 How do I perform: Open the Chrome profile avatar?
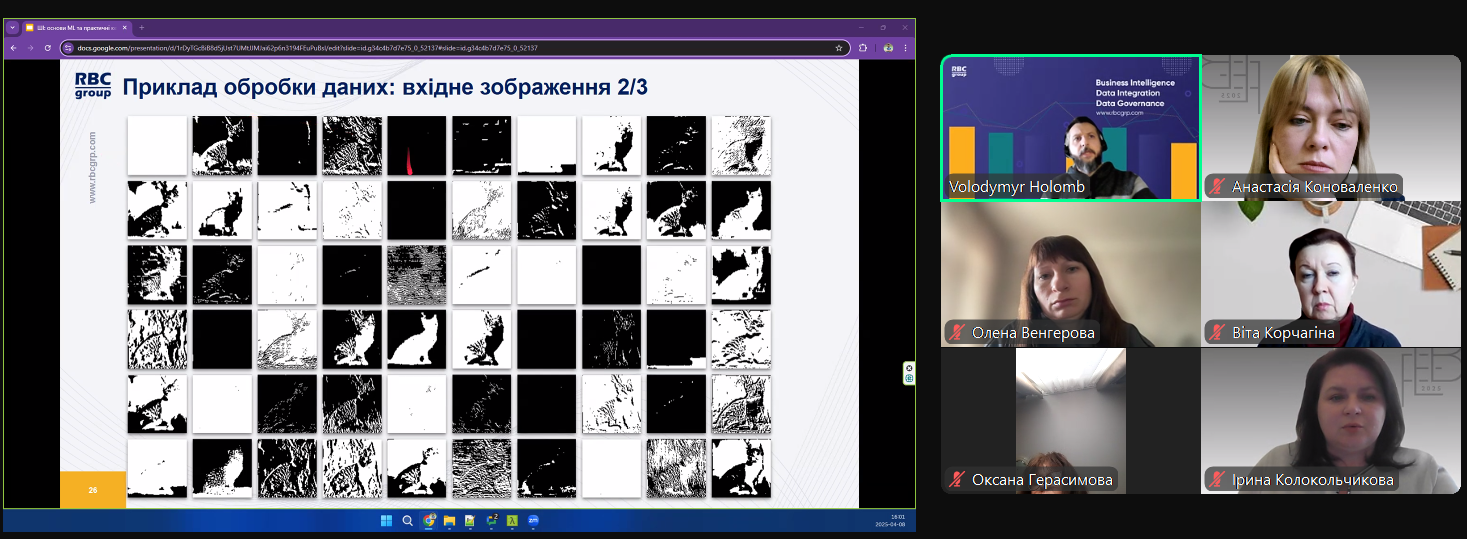[x=887, y=47]
